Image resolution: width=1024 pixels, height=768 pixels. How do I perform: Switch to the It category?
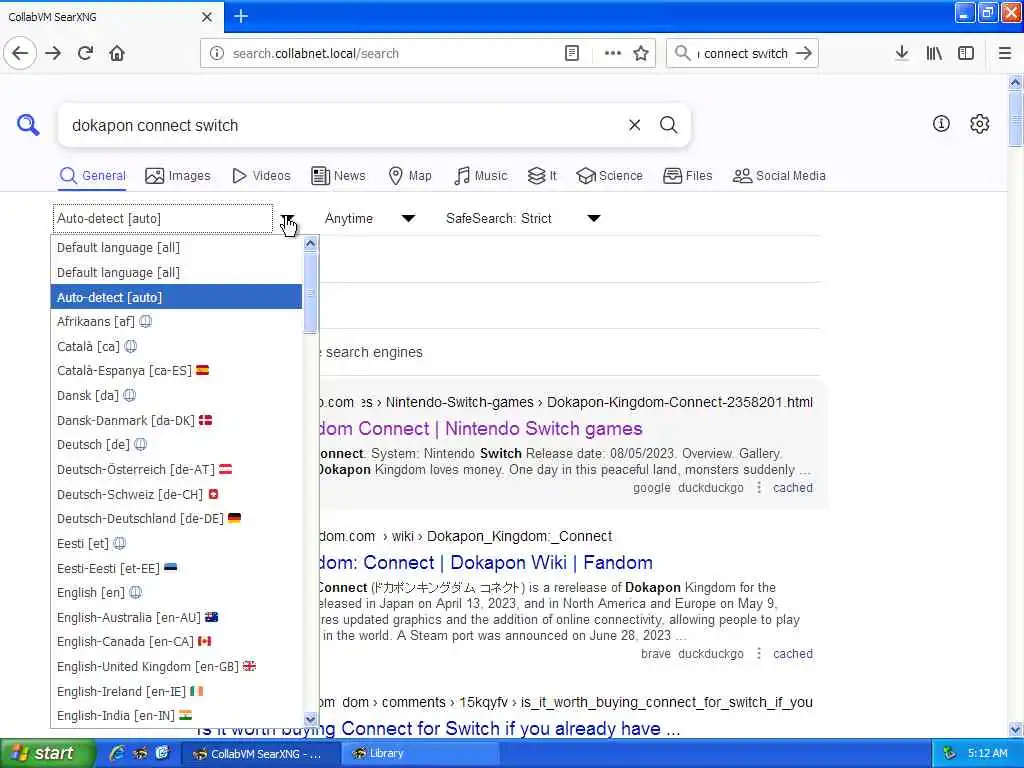(542, 176)
